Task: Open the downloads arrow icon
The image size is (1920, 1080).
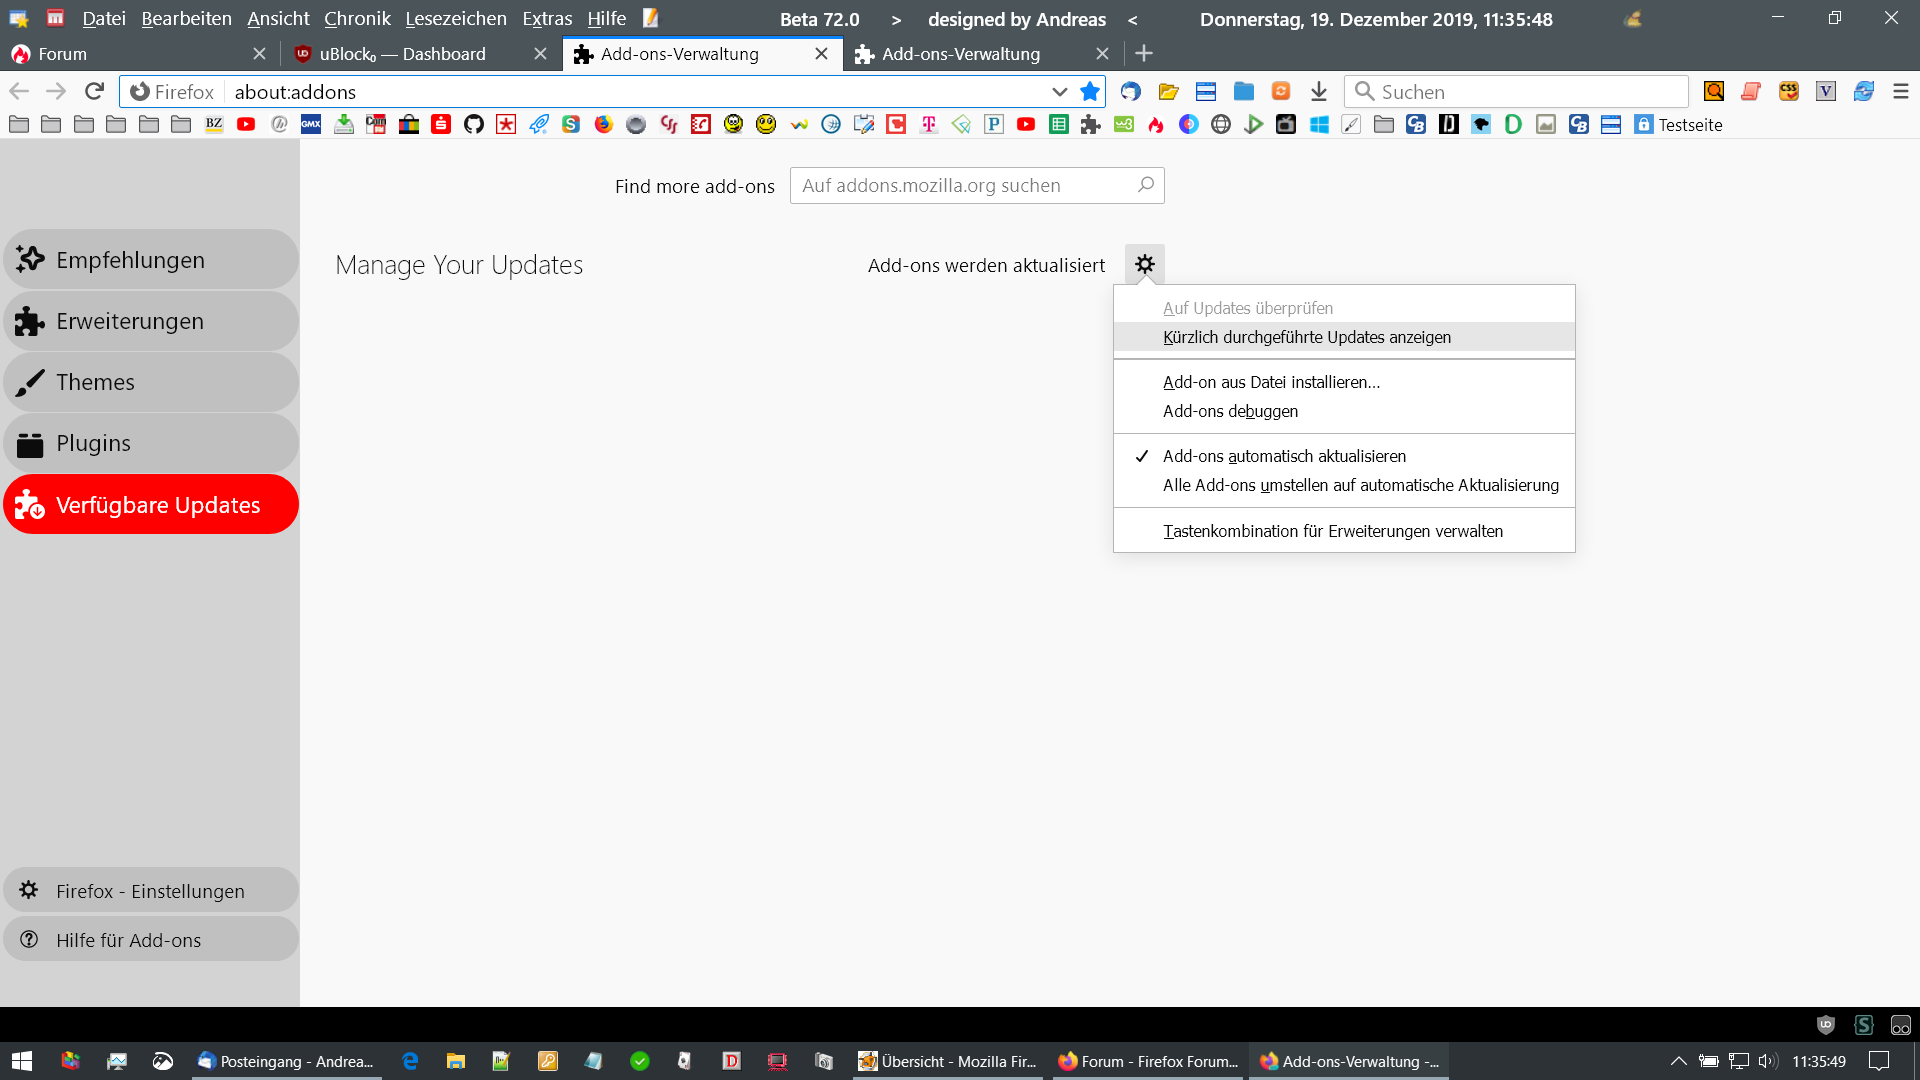Action: click(1319, 92)
